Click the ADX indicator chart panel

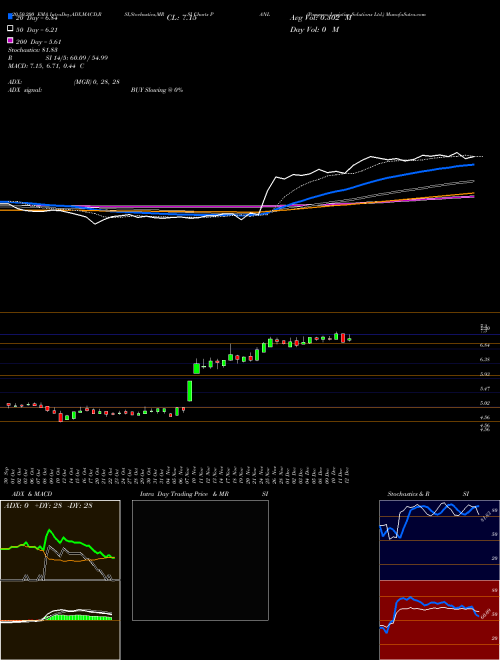tap(60, 540)
